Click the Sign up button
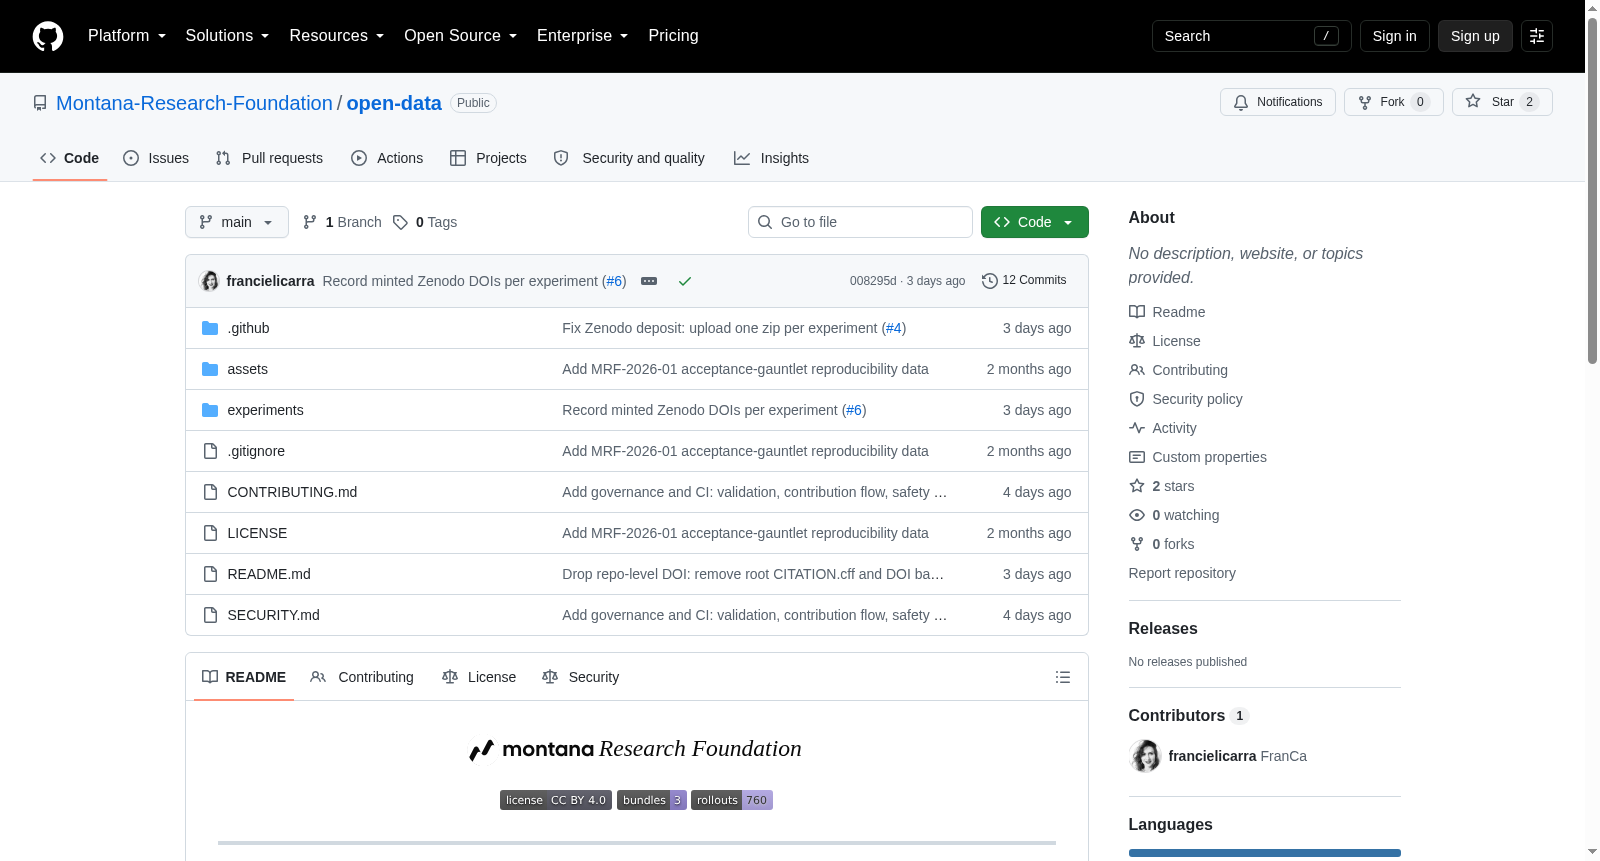The height and width of the screenshot is (861, 1600). [1475, 36]
